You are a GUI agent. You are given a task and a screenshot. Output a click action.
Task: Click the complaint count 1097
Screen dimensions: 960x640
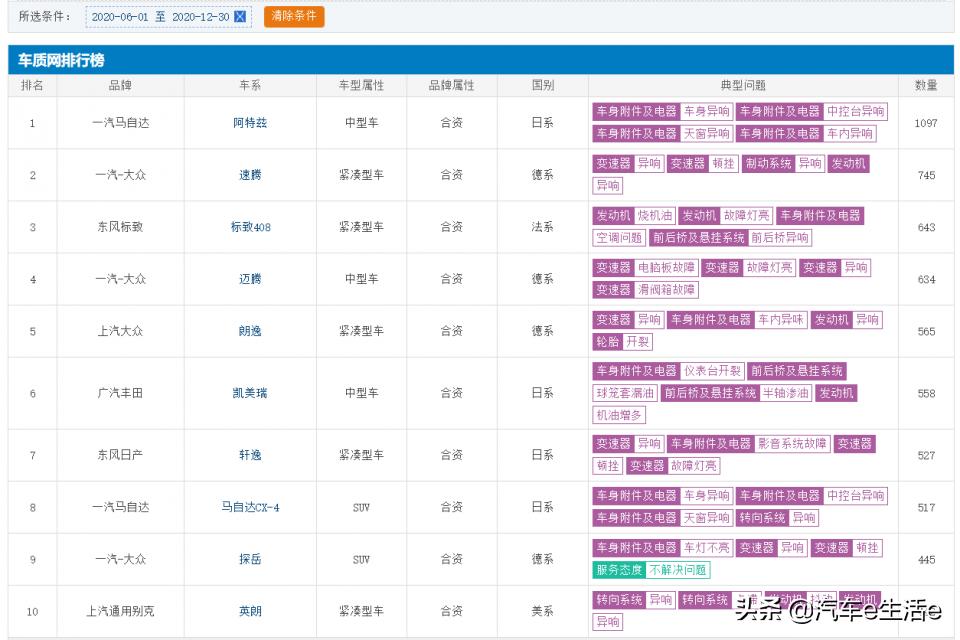(926, 123)
